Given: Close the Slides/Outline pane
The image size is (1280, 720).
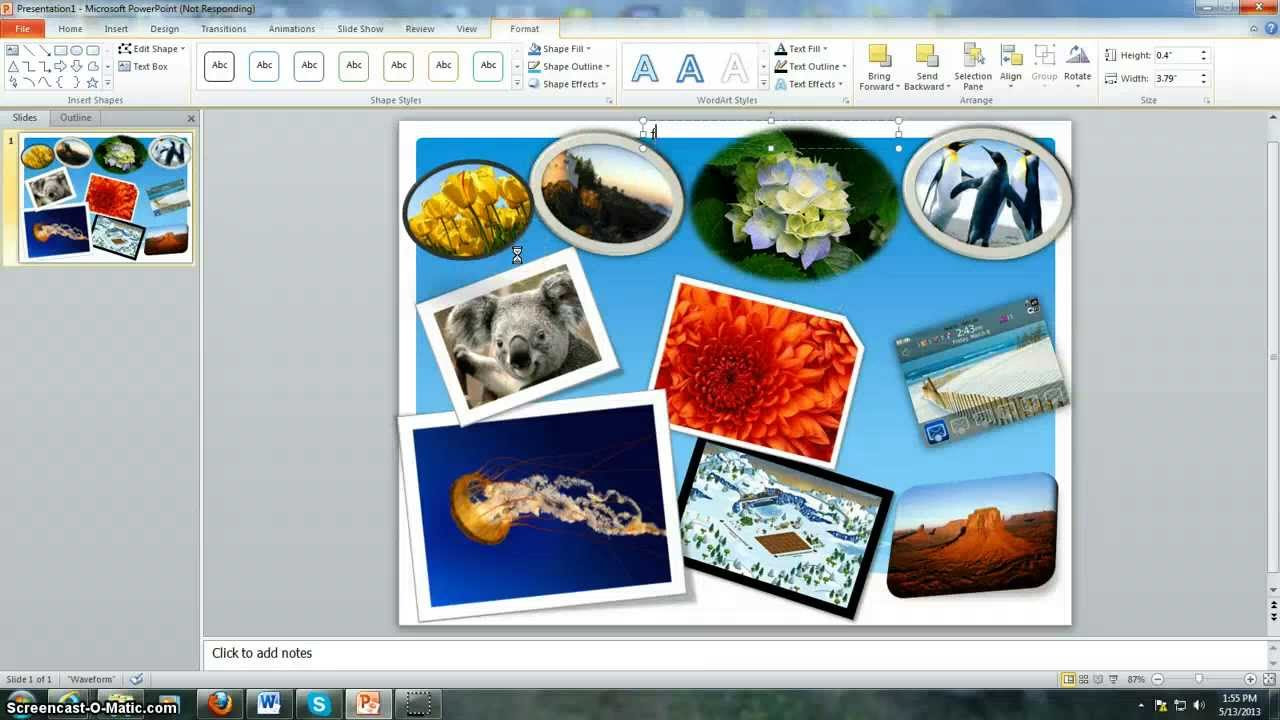Looking at the screenshot, I should point(191,118).
